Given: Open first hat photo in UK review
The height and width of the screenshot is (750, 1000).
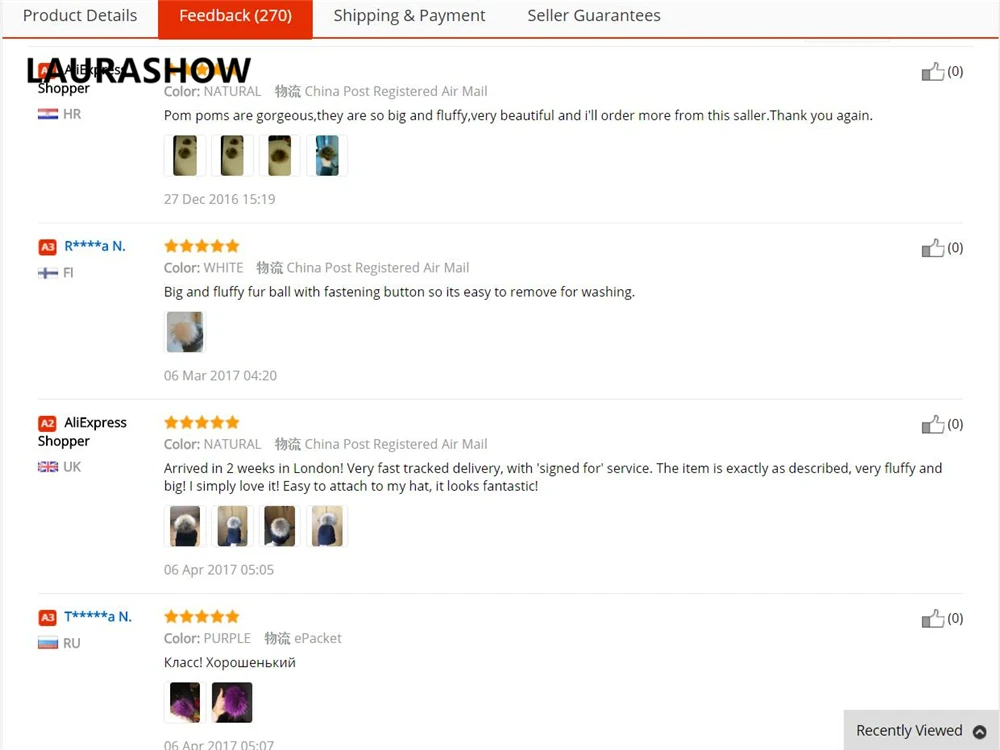Looking at the screenshot, I should point(185,526).
